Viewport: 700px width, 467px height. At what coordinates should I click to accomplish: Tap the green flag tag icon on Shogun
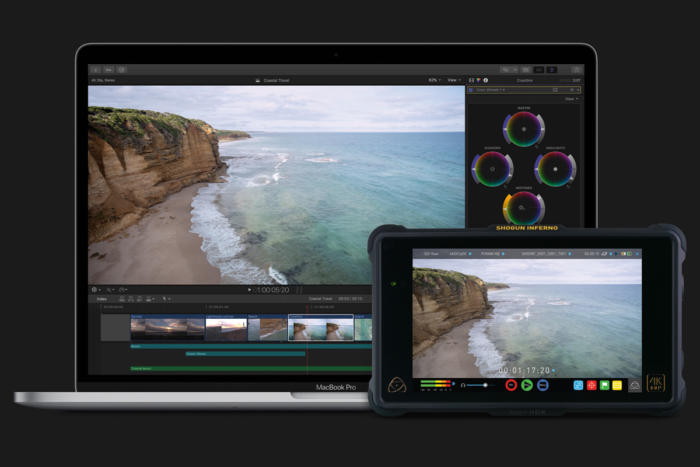coord(604,385)
